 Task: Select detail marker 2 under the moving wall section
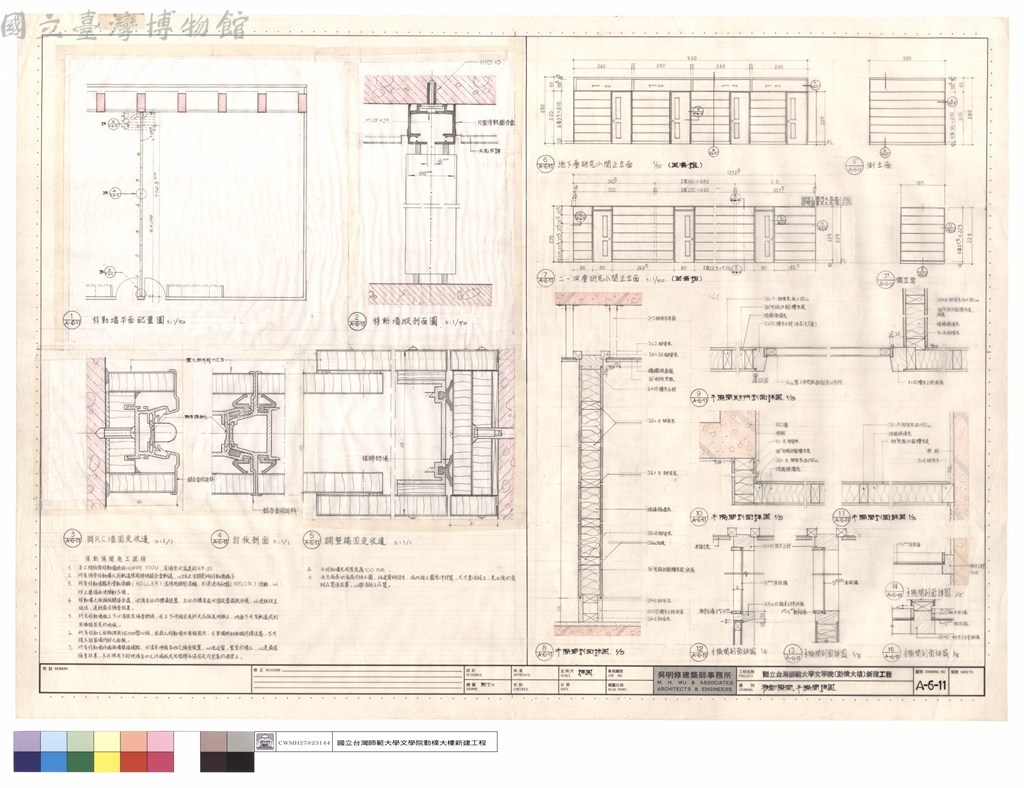click(357, 323)
